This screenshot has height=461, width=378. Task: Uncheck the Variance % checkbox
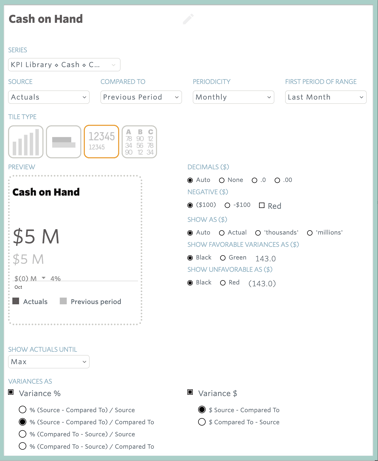click(11, 392)
